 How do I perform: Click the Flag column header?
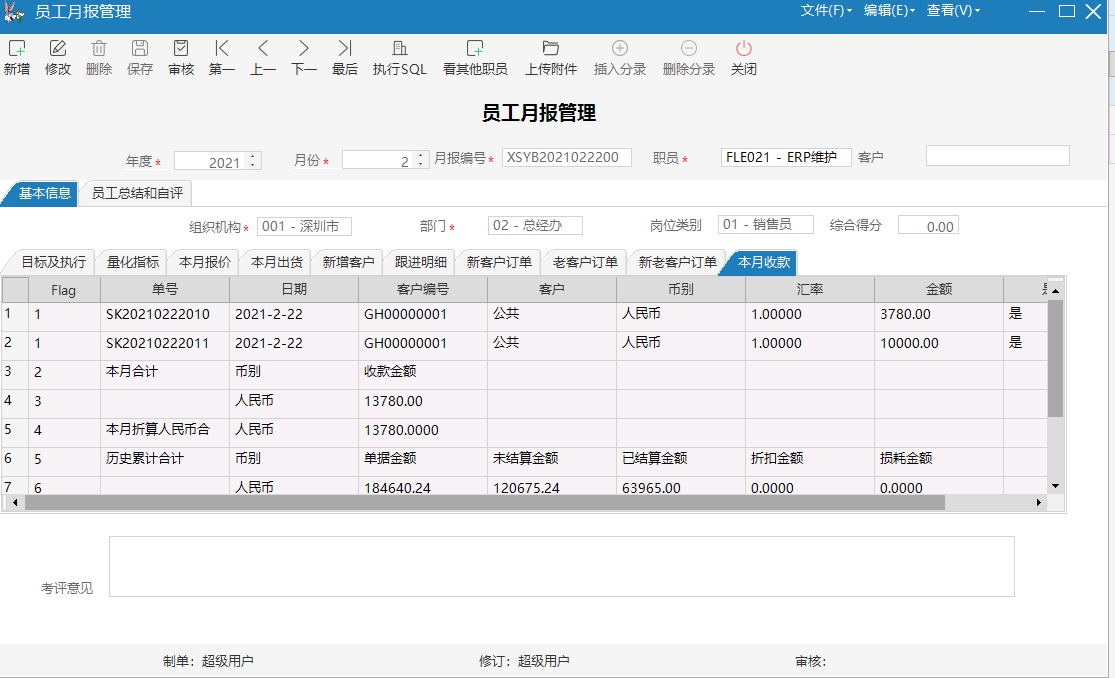click(x=64, y=290)
